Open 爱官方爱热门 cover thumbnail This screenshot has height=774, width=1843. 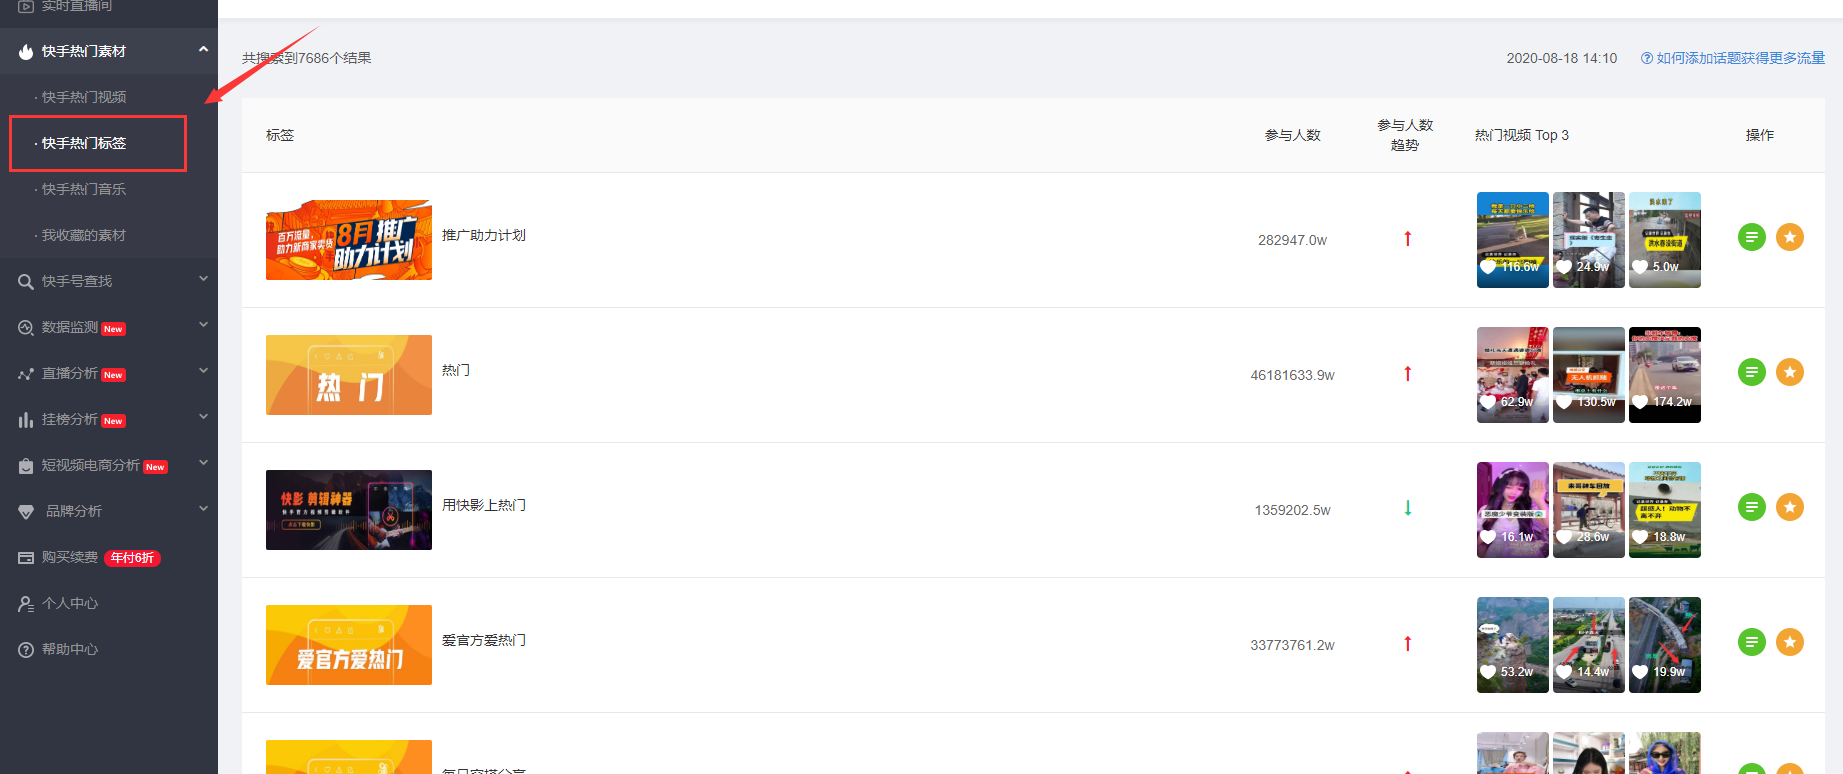click(x=349, y=645)
